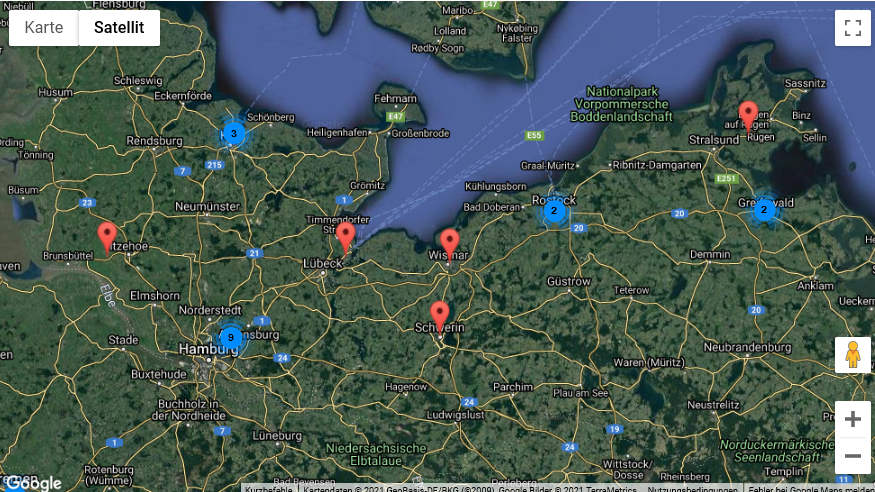
Task: Zoom in with the plus button
Action: [852, 419]
